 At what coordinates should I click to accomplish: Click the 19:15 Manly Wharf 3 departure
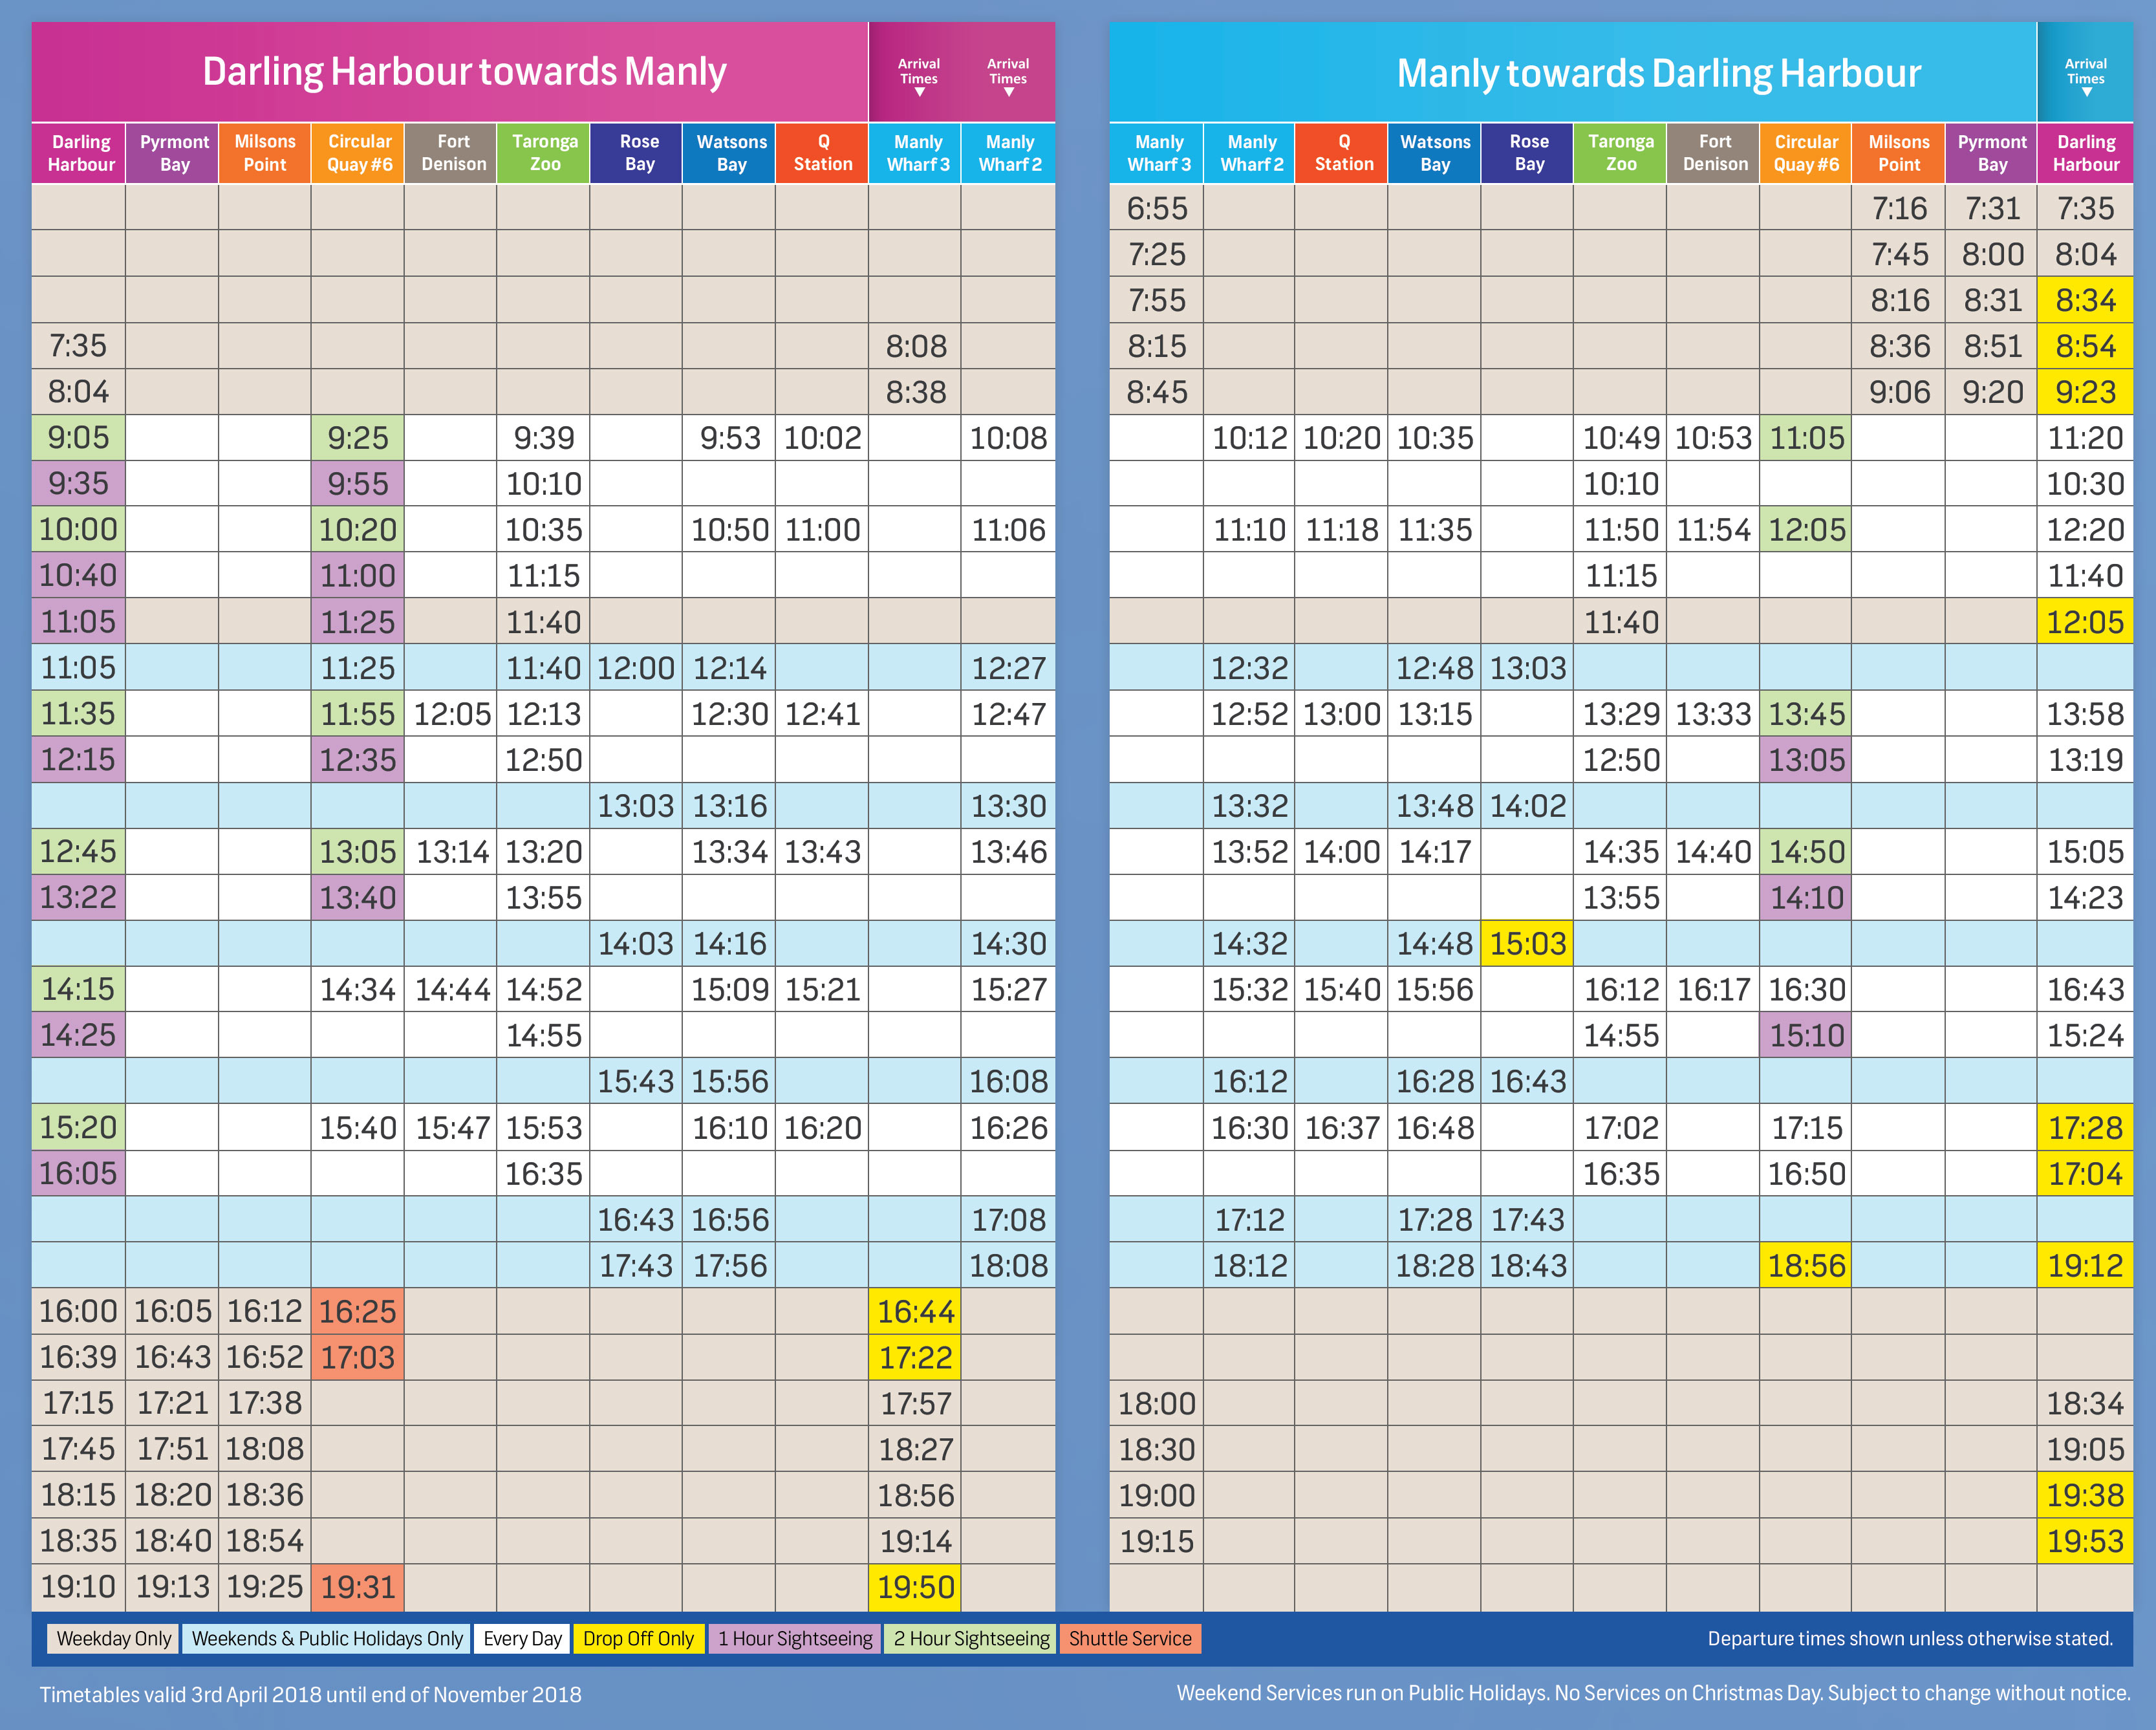click(x=1157, y=1541)
